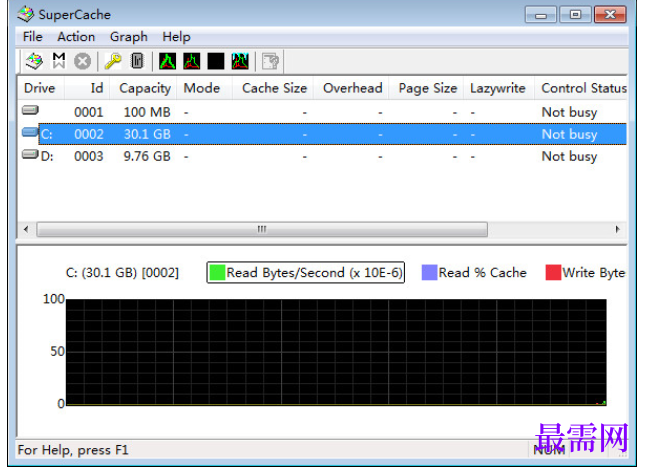Click the SuperCache title bar app icon
Viewport: 647px width, 469px height.
pyautogui.click(x=26, y=14)
